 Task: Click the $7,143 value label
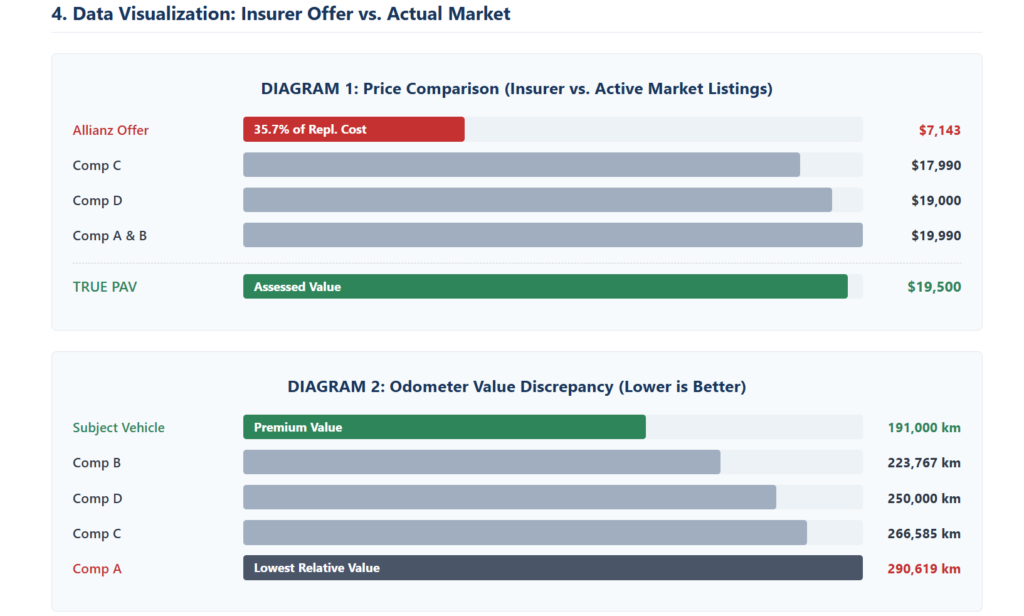939,130
